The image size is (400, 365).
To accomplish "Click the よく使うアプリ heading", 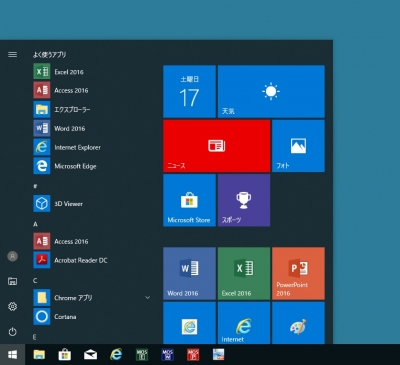I will tap(49, 54).
